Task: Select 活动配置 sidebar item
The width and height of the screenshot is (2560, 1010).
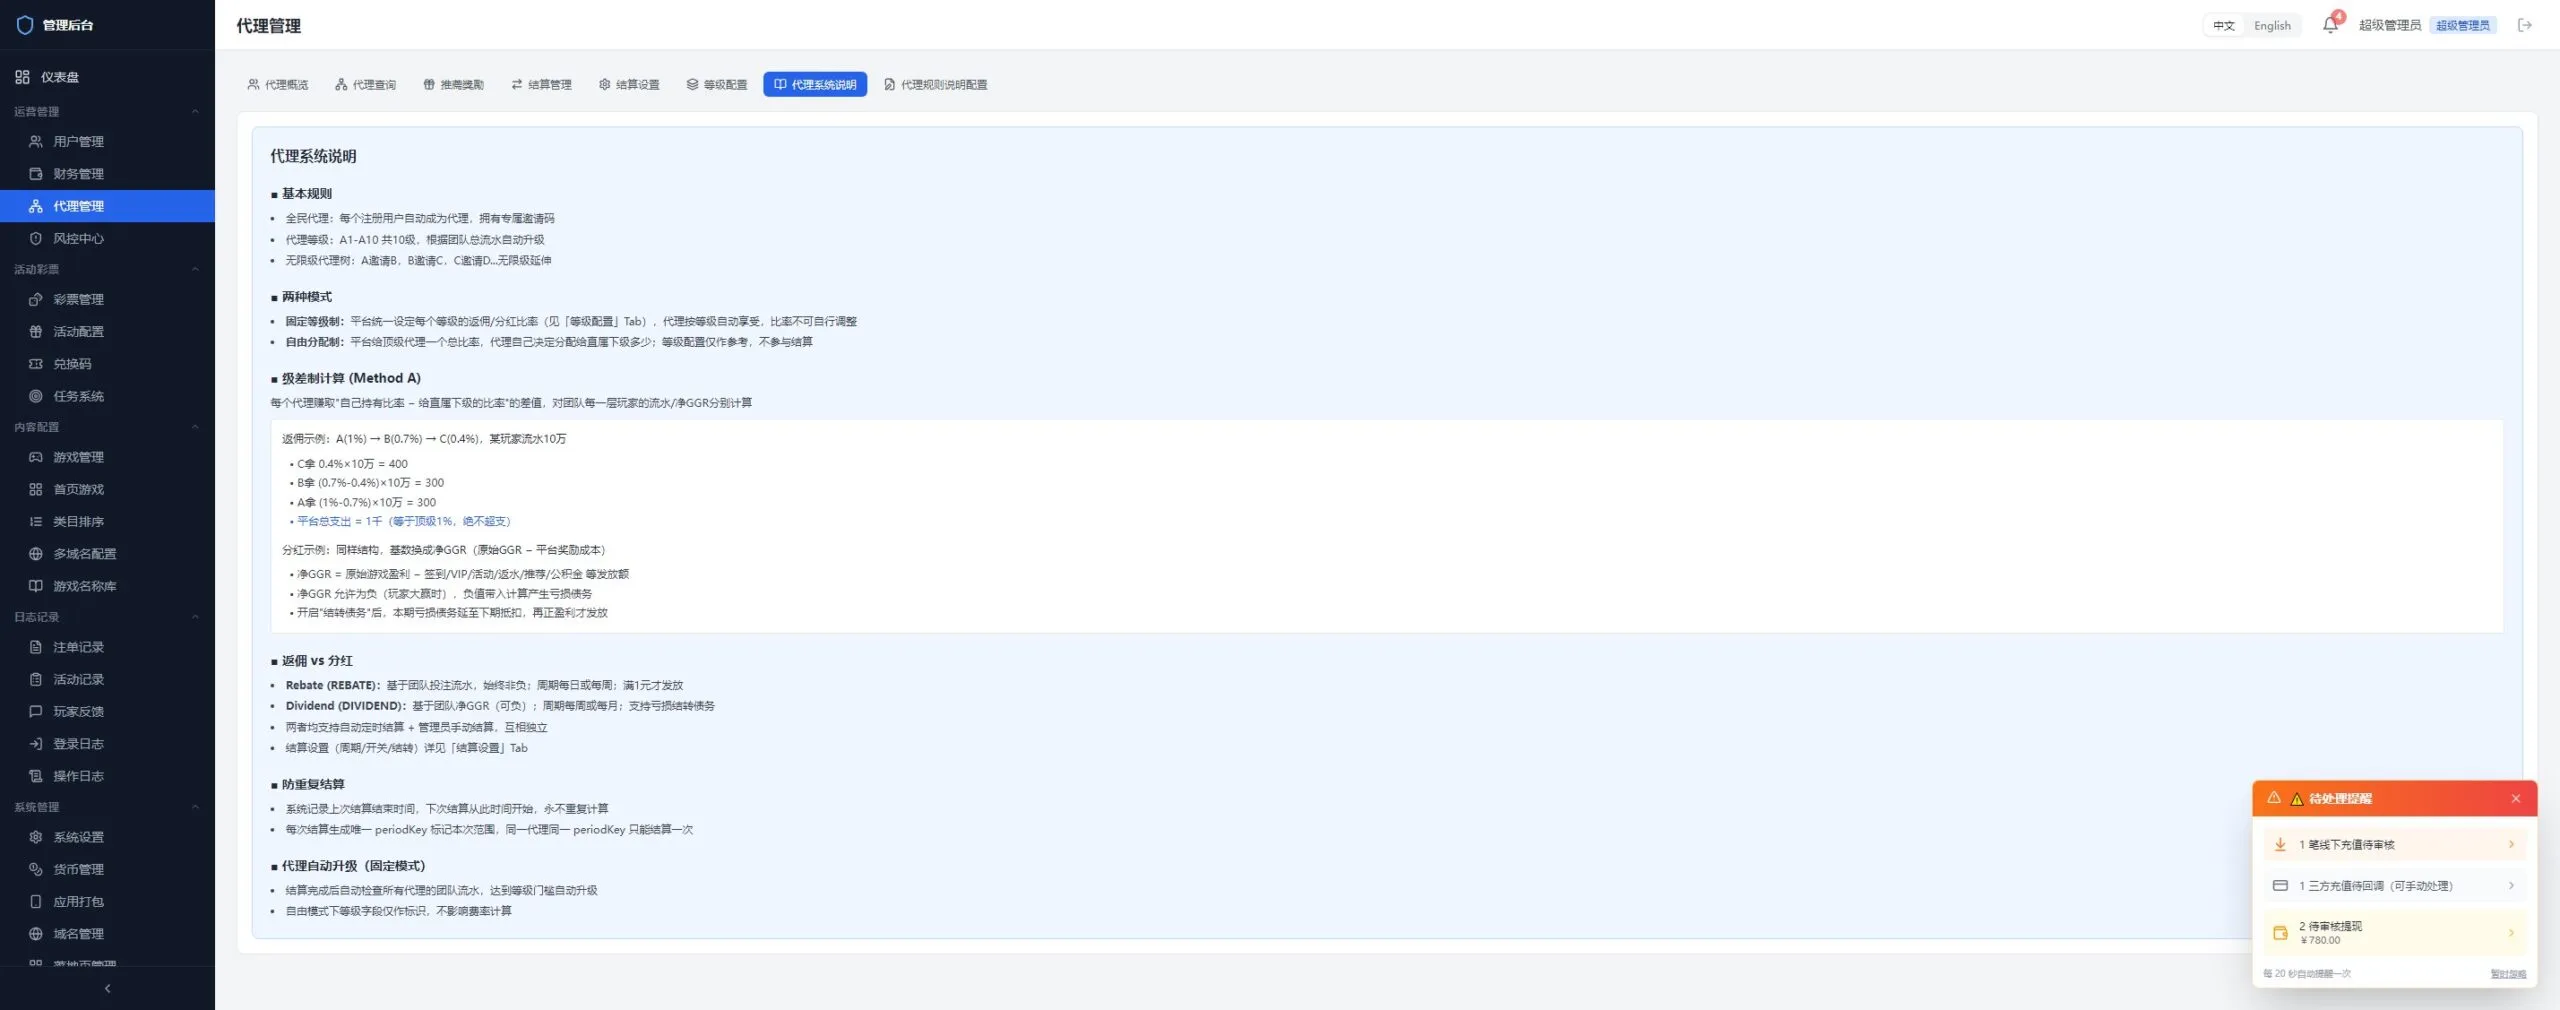Action: point(107,331)
